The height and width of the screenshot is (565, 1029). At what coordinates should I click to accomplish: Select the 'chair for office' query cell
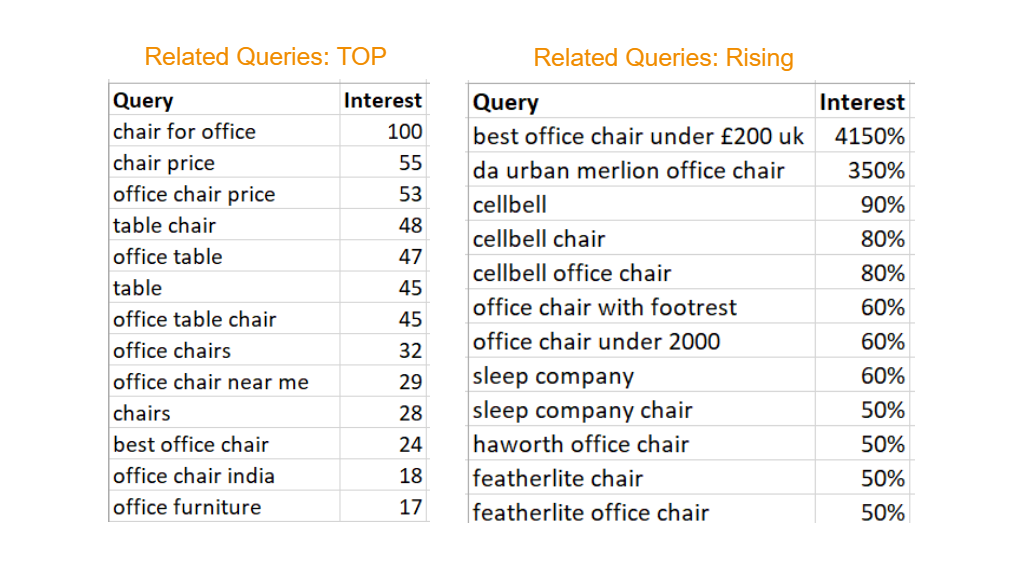(185, 132)
